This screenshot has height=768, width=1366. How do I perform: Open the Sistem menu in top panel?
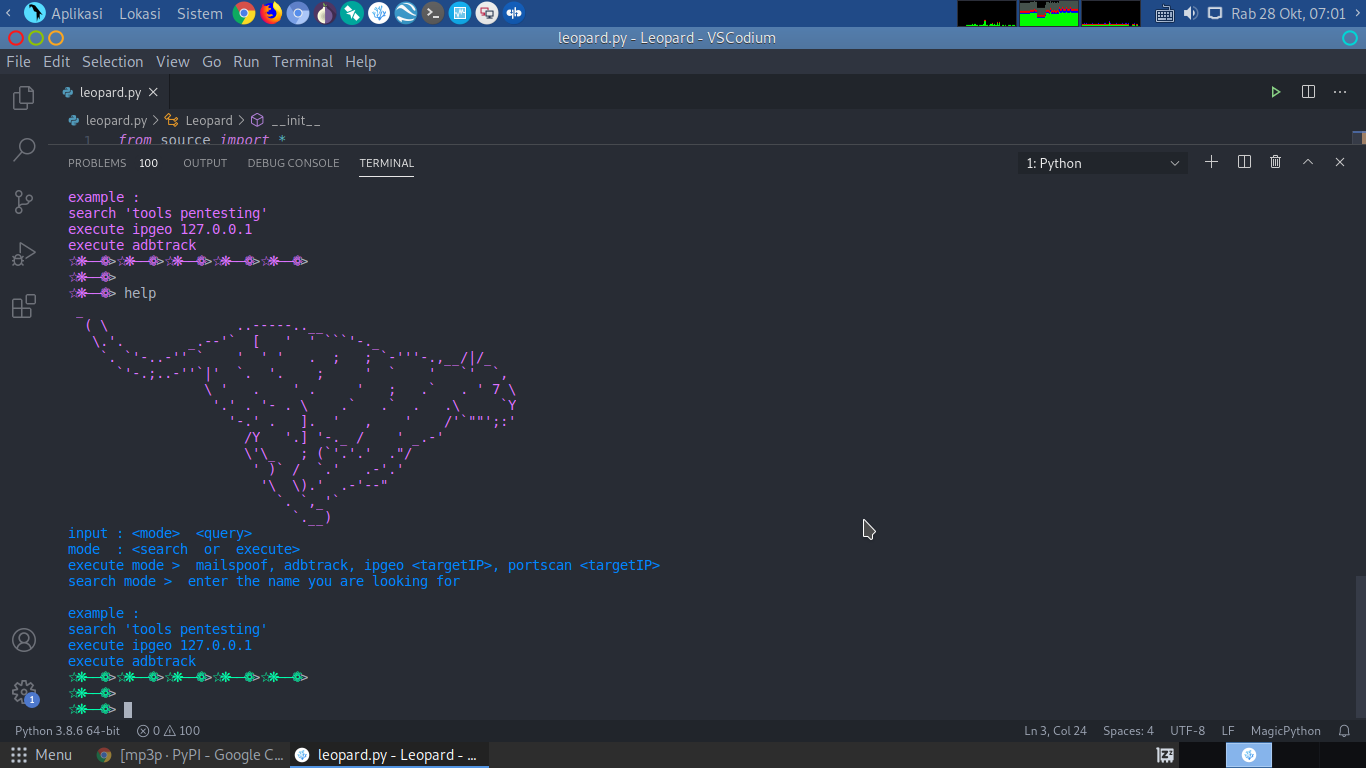(199, 13)
